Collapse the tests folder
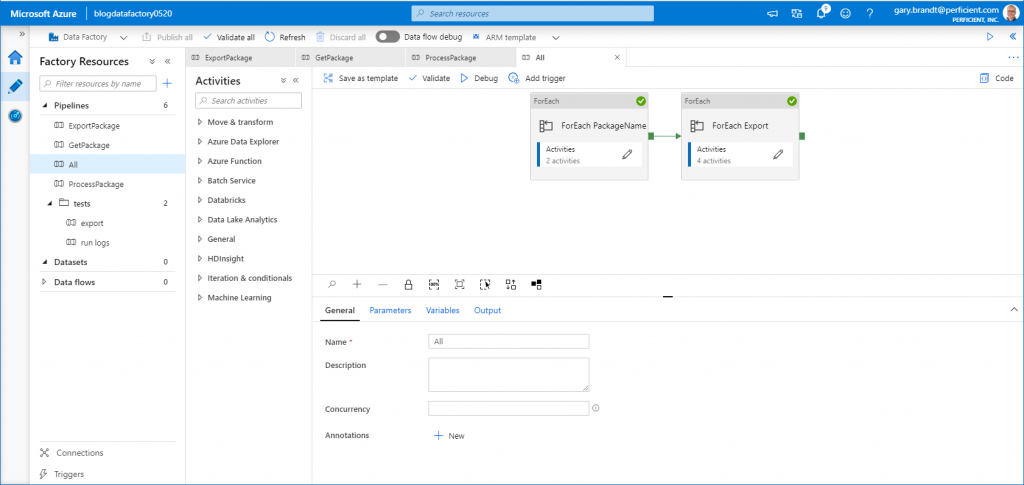The image size is (1024, 485). (x=50, y=203)
